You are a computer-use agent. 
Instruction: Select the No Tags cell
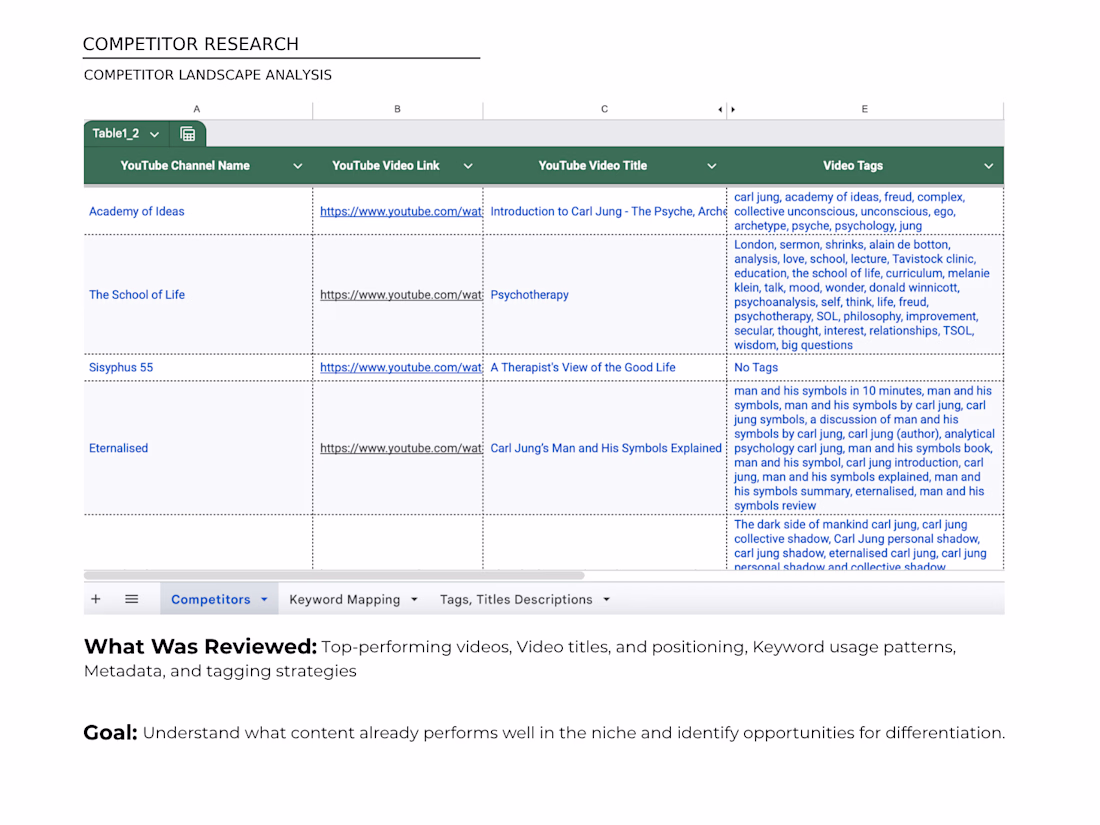coord(865,368)
